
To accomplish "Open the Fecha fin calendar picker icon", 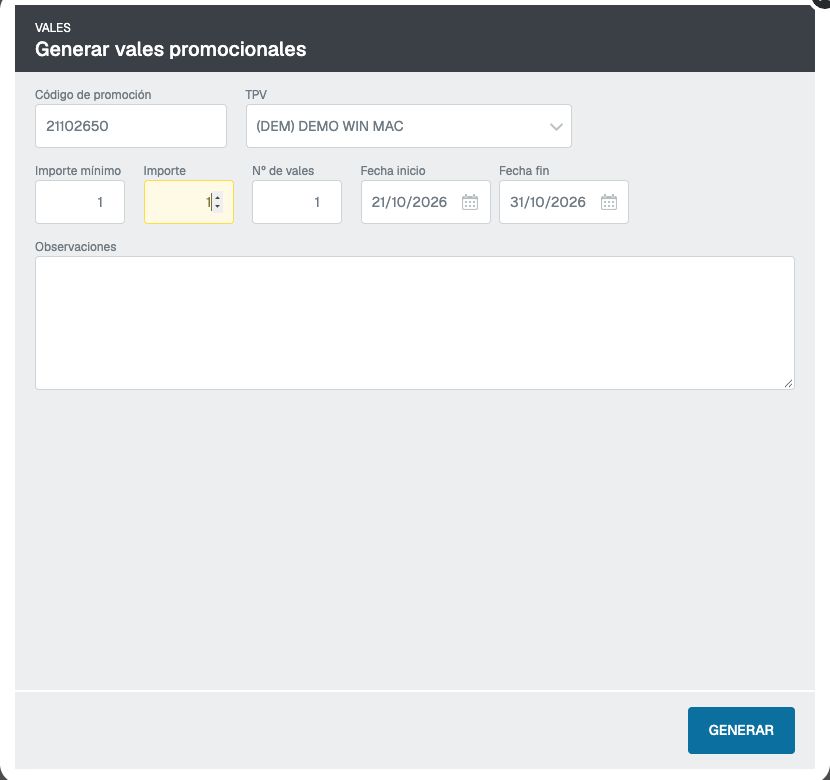I will click(608, 202).
